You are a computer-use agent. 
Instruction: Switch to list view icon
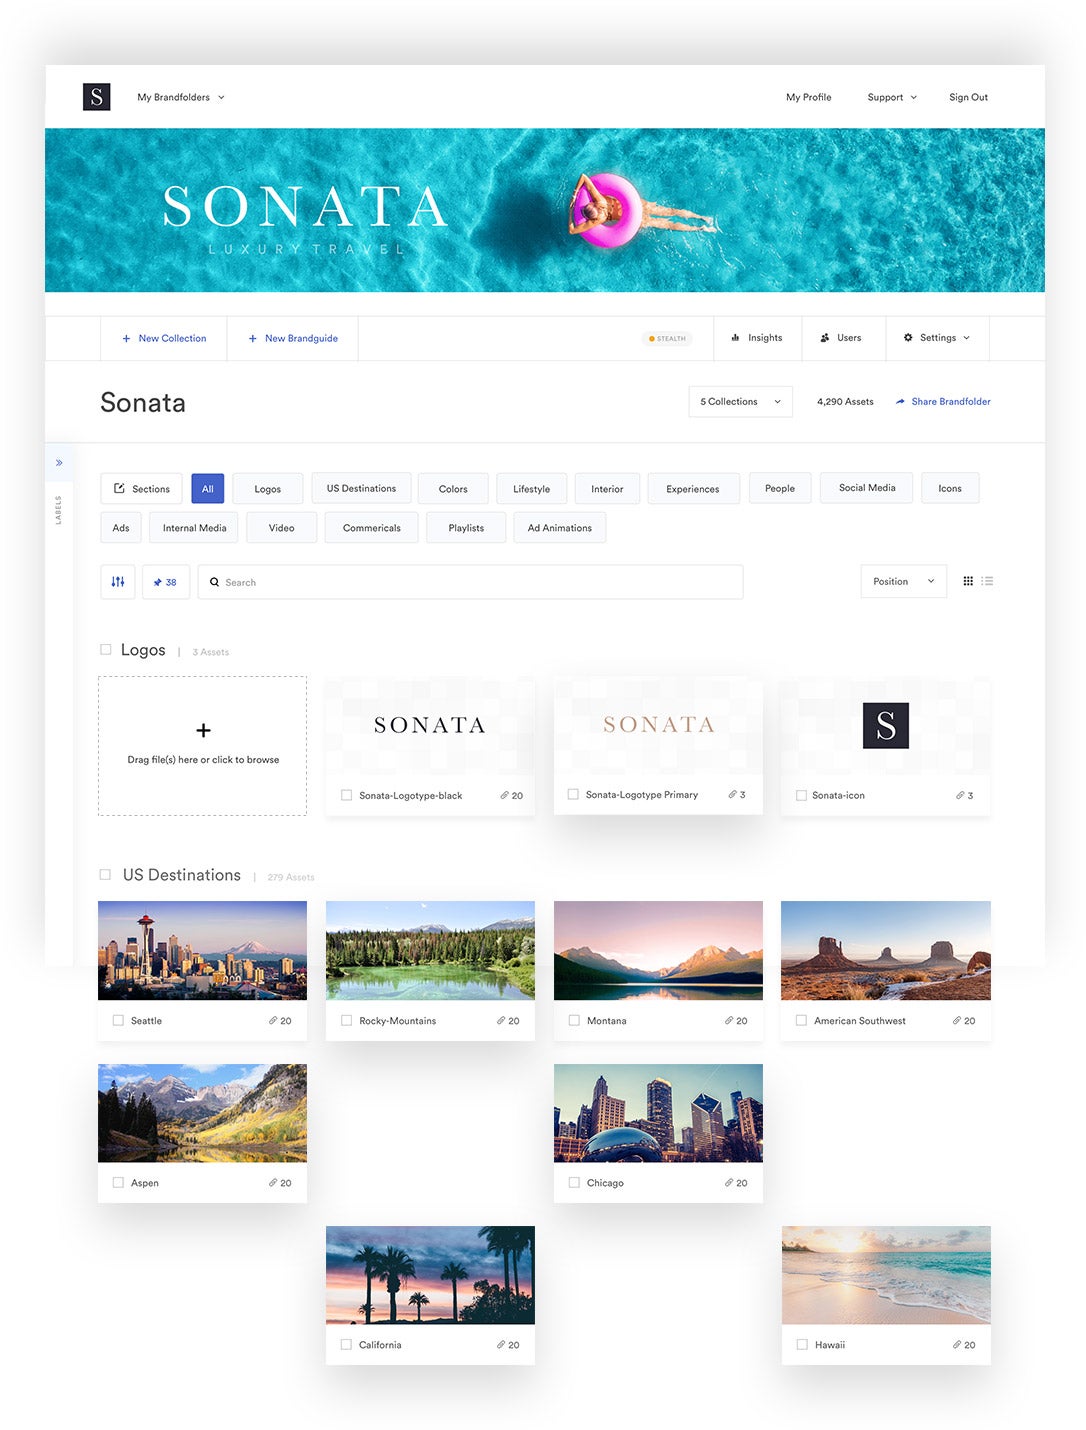tap(987, 581)
